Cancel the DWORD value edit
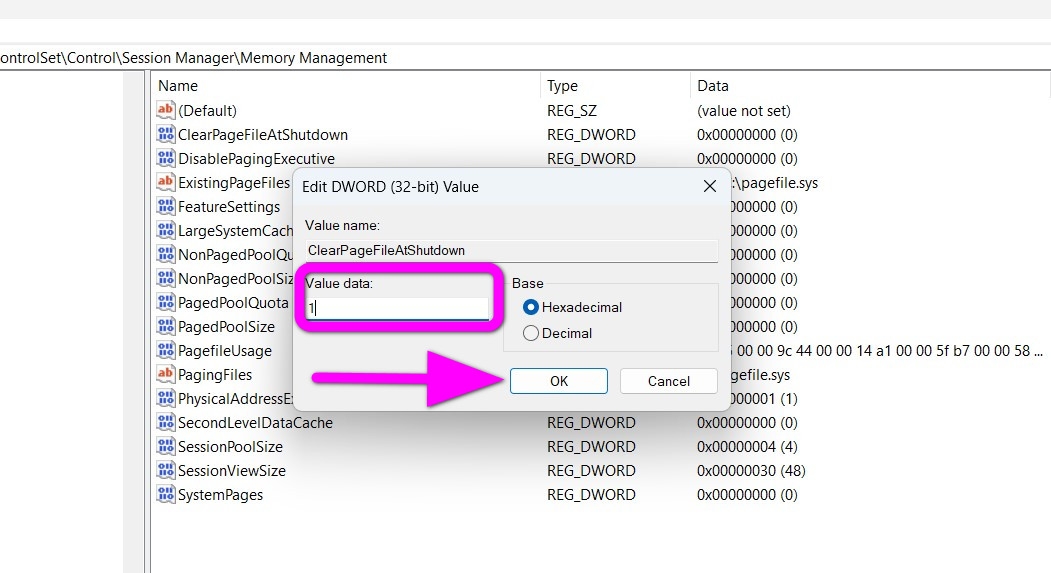Viewport: 1051px width, 573px height. point(668,381)
